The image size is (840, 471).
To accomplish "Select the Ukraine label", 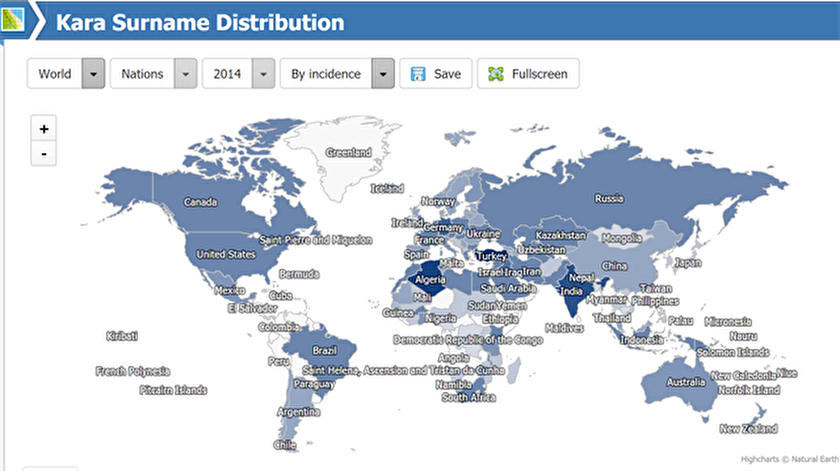I will pos(483,234).
